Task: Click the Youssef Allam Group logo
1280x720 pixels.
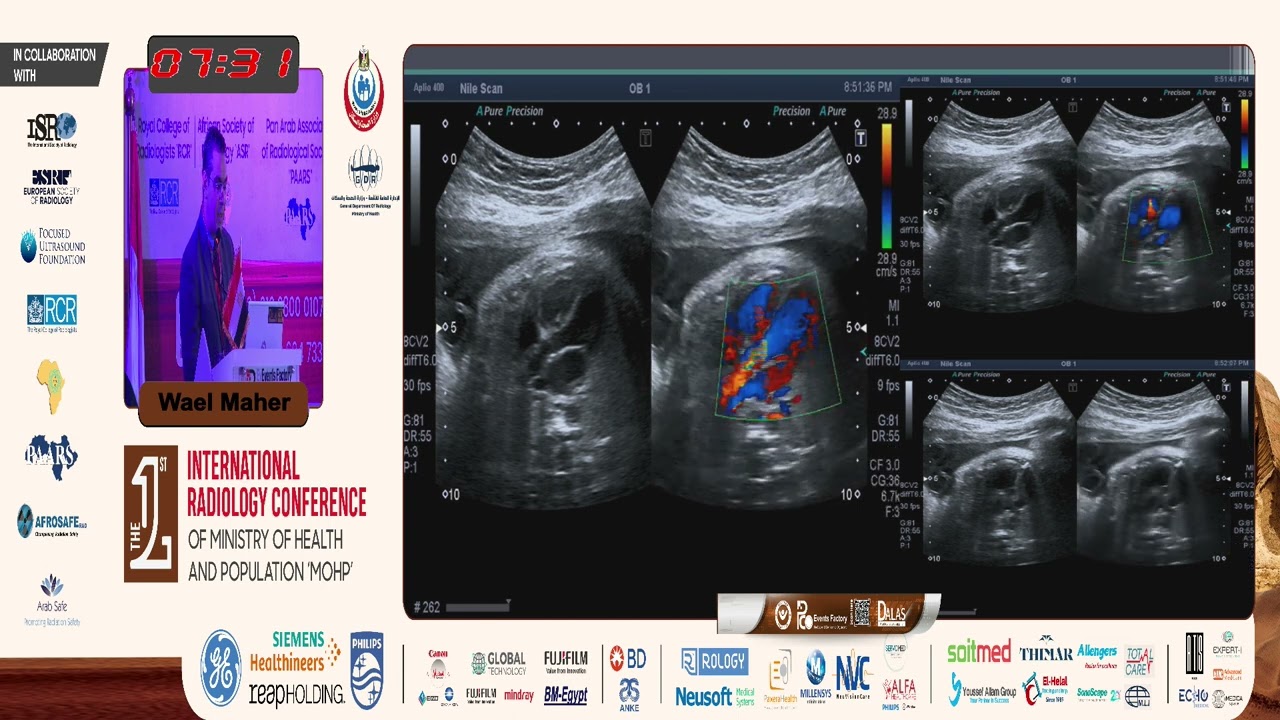Action: (x=982, y=690)
